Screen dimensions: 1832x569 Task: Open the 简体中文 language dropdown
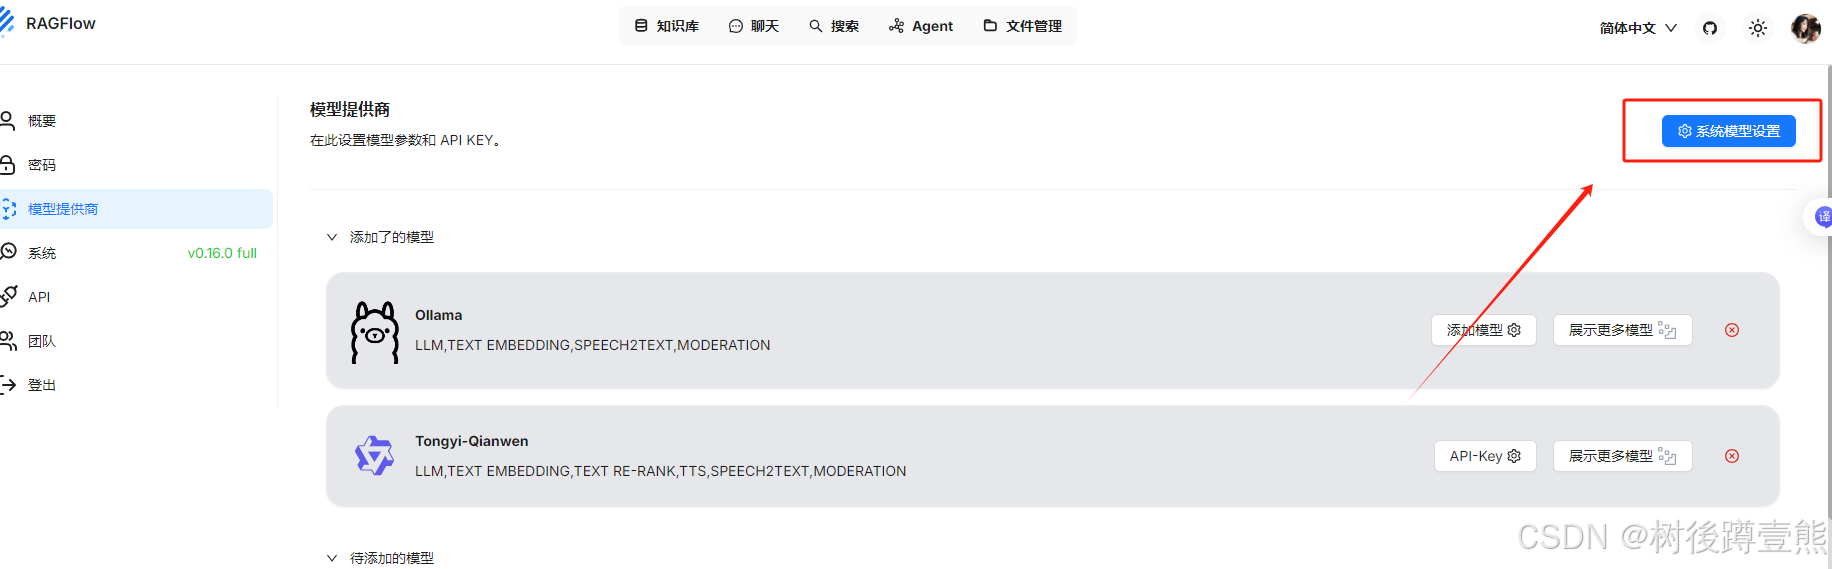click(x=1638, y=28)
